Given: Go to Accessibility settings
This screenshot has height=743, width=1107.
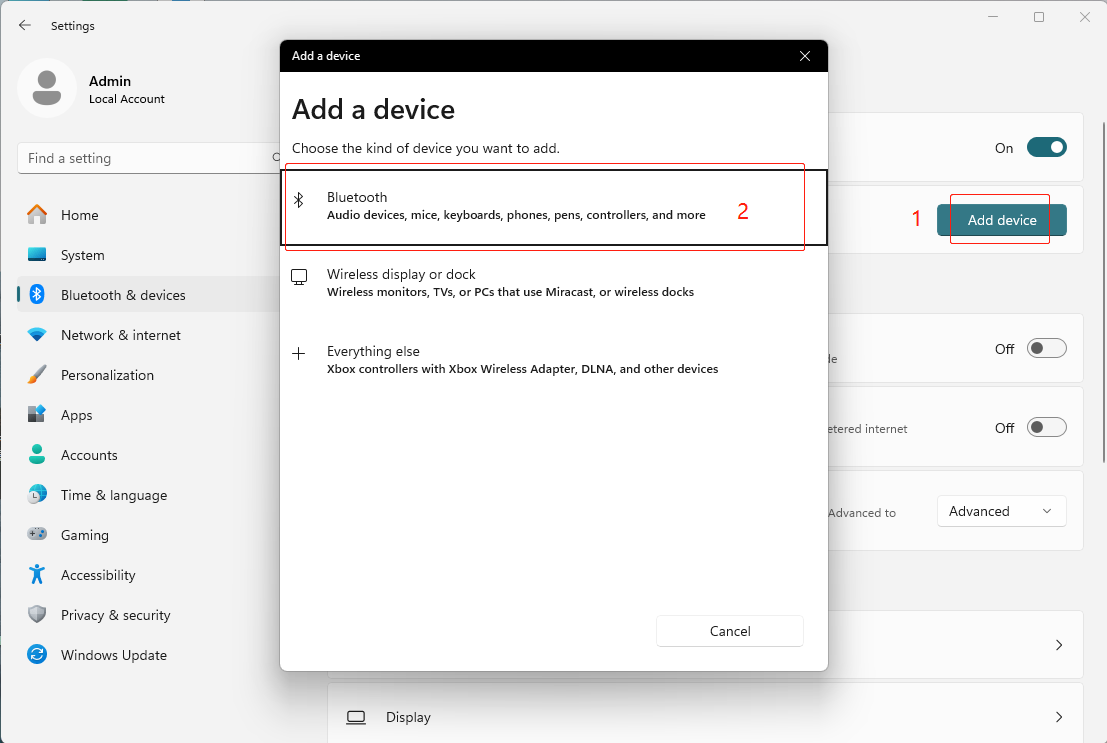Looking at the screenshot, I should pyautogui.click(x=148, y=575).
